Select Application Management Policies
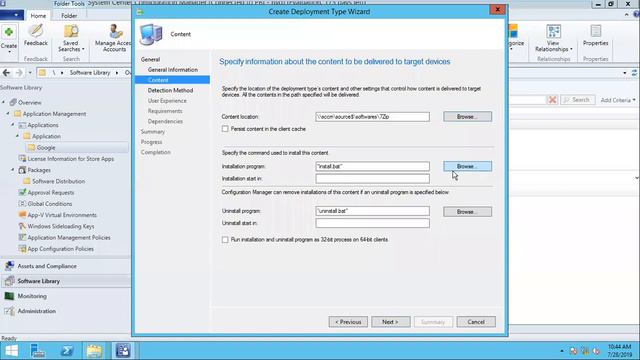 pyautogui.click(x=69, y=237)
